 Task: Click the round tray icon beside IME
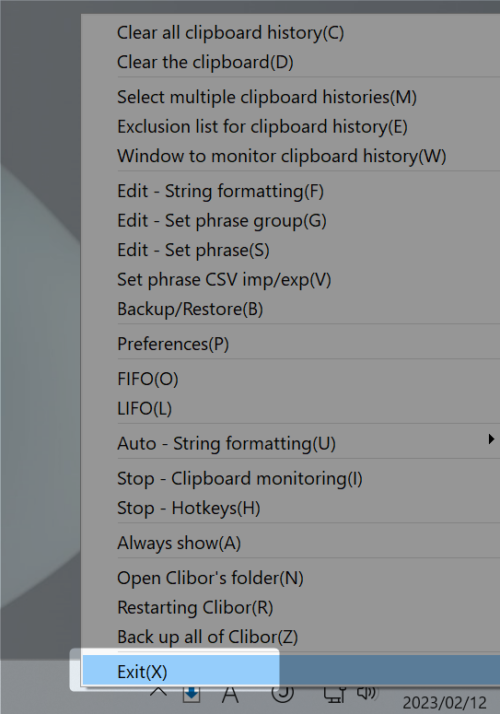coord(282,694)
